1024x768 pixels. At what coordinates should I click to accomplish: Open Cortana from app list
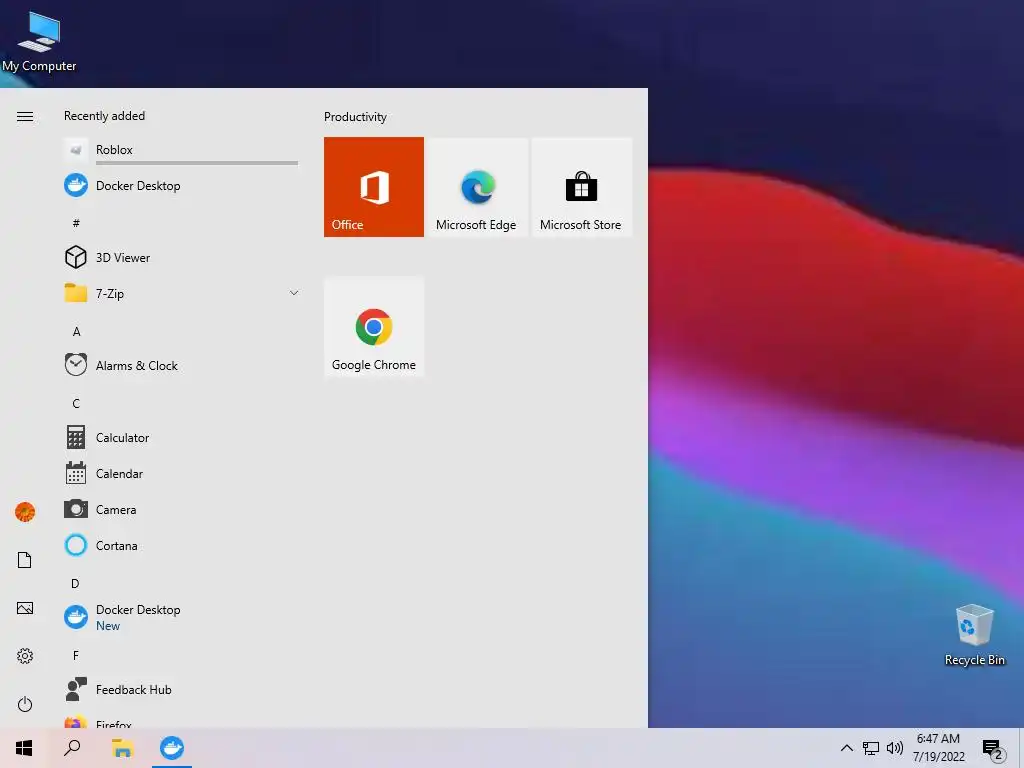point(181,545)
